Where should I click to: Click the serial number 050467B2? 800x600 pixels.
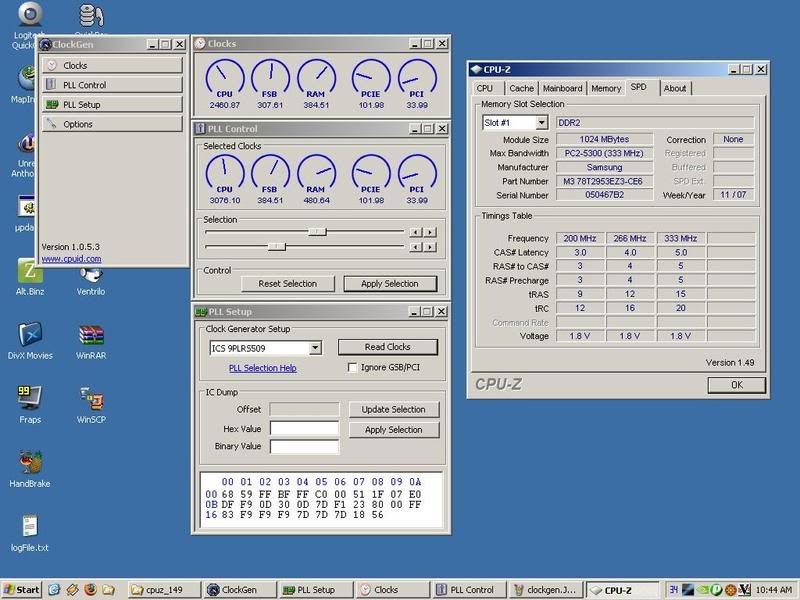tap(605, 195)
